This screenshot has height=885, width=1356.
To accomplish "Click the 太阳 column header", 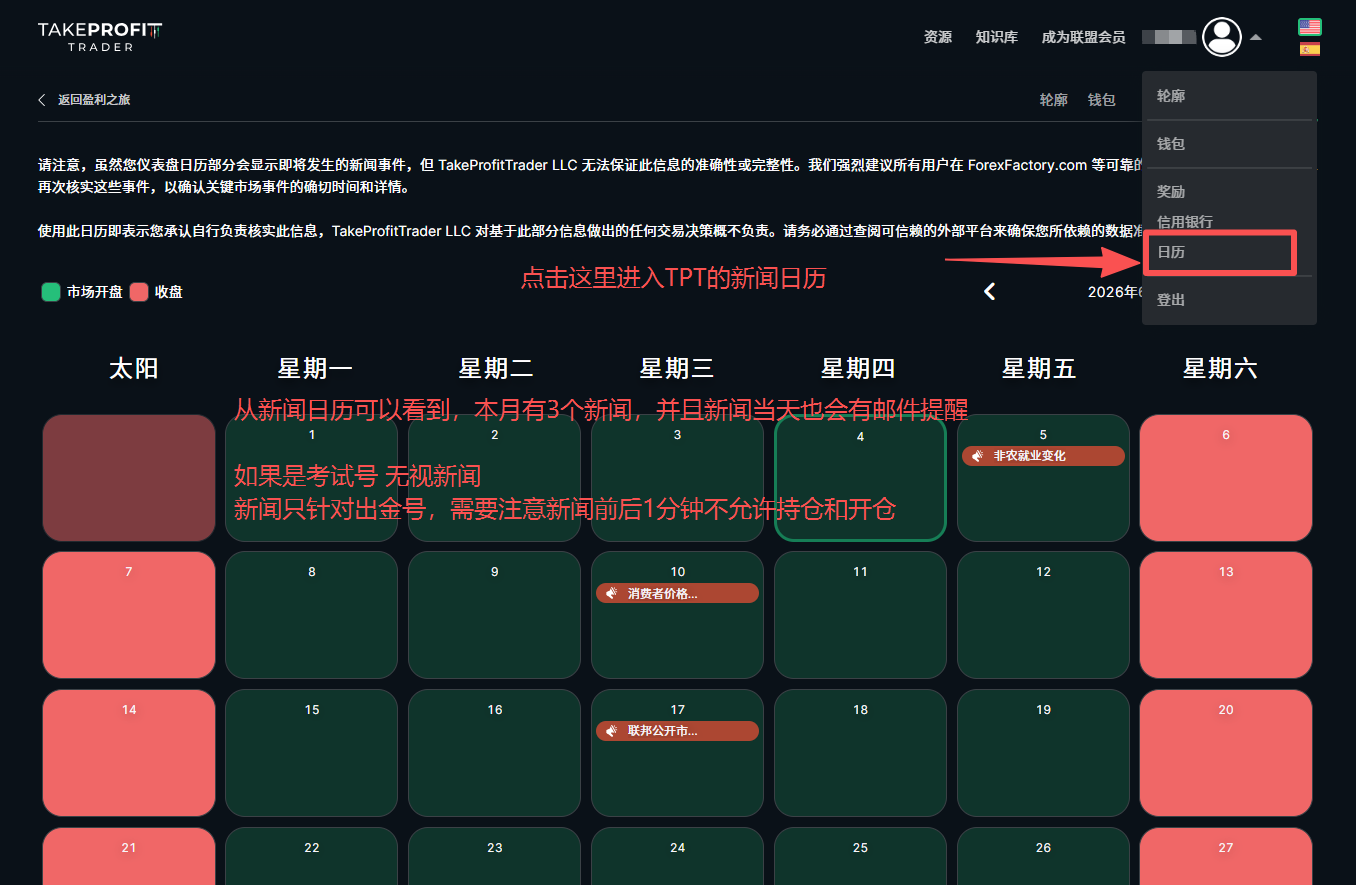I will (x=134, y=369).
